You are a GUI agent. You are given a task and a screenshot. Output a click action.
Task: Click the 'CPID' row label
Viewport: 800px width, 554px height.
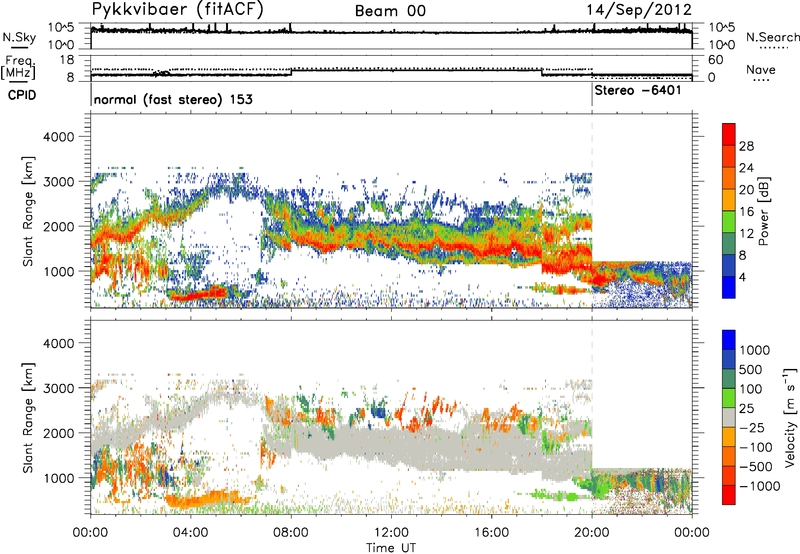[22, 95]
